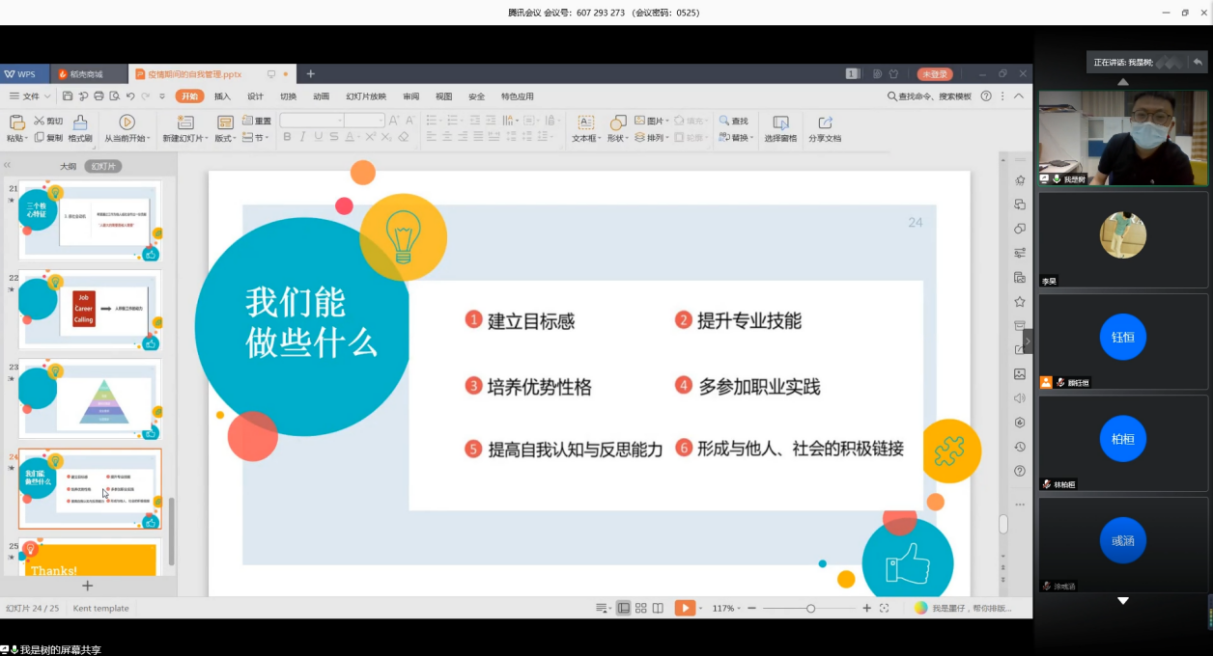
Task: Click the orange 未登录 login button
Action: tap(935, 74)
